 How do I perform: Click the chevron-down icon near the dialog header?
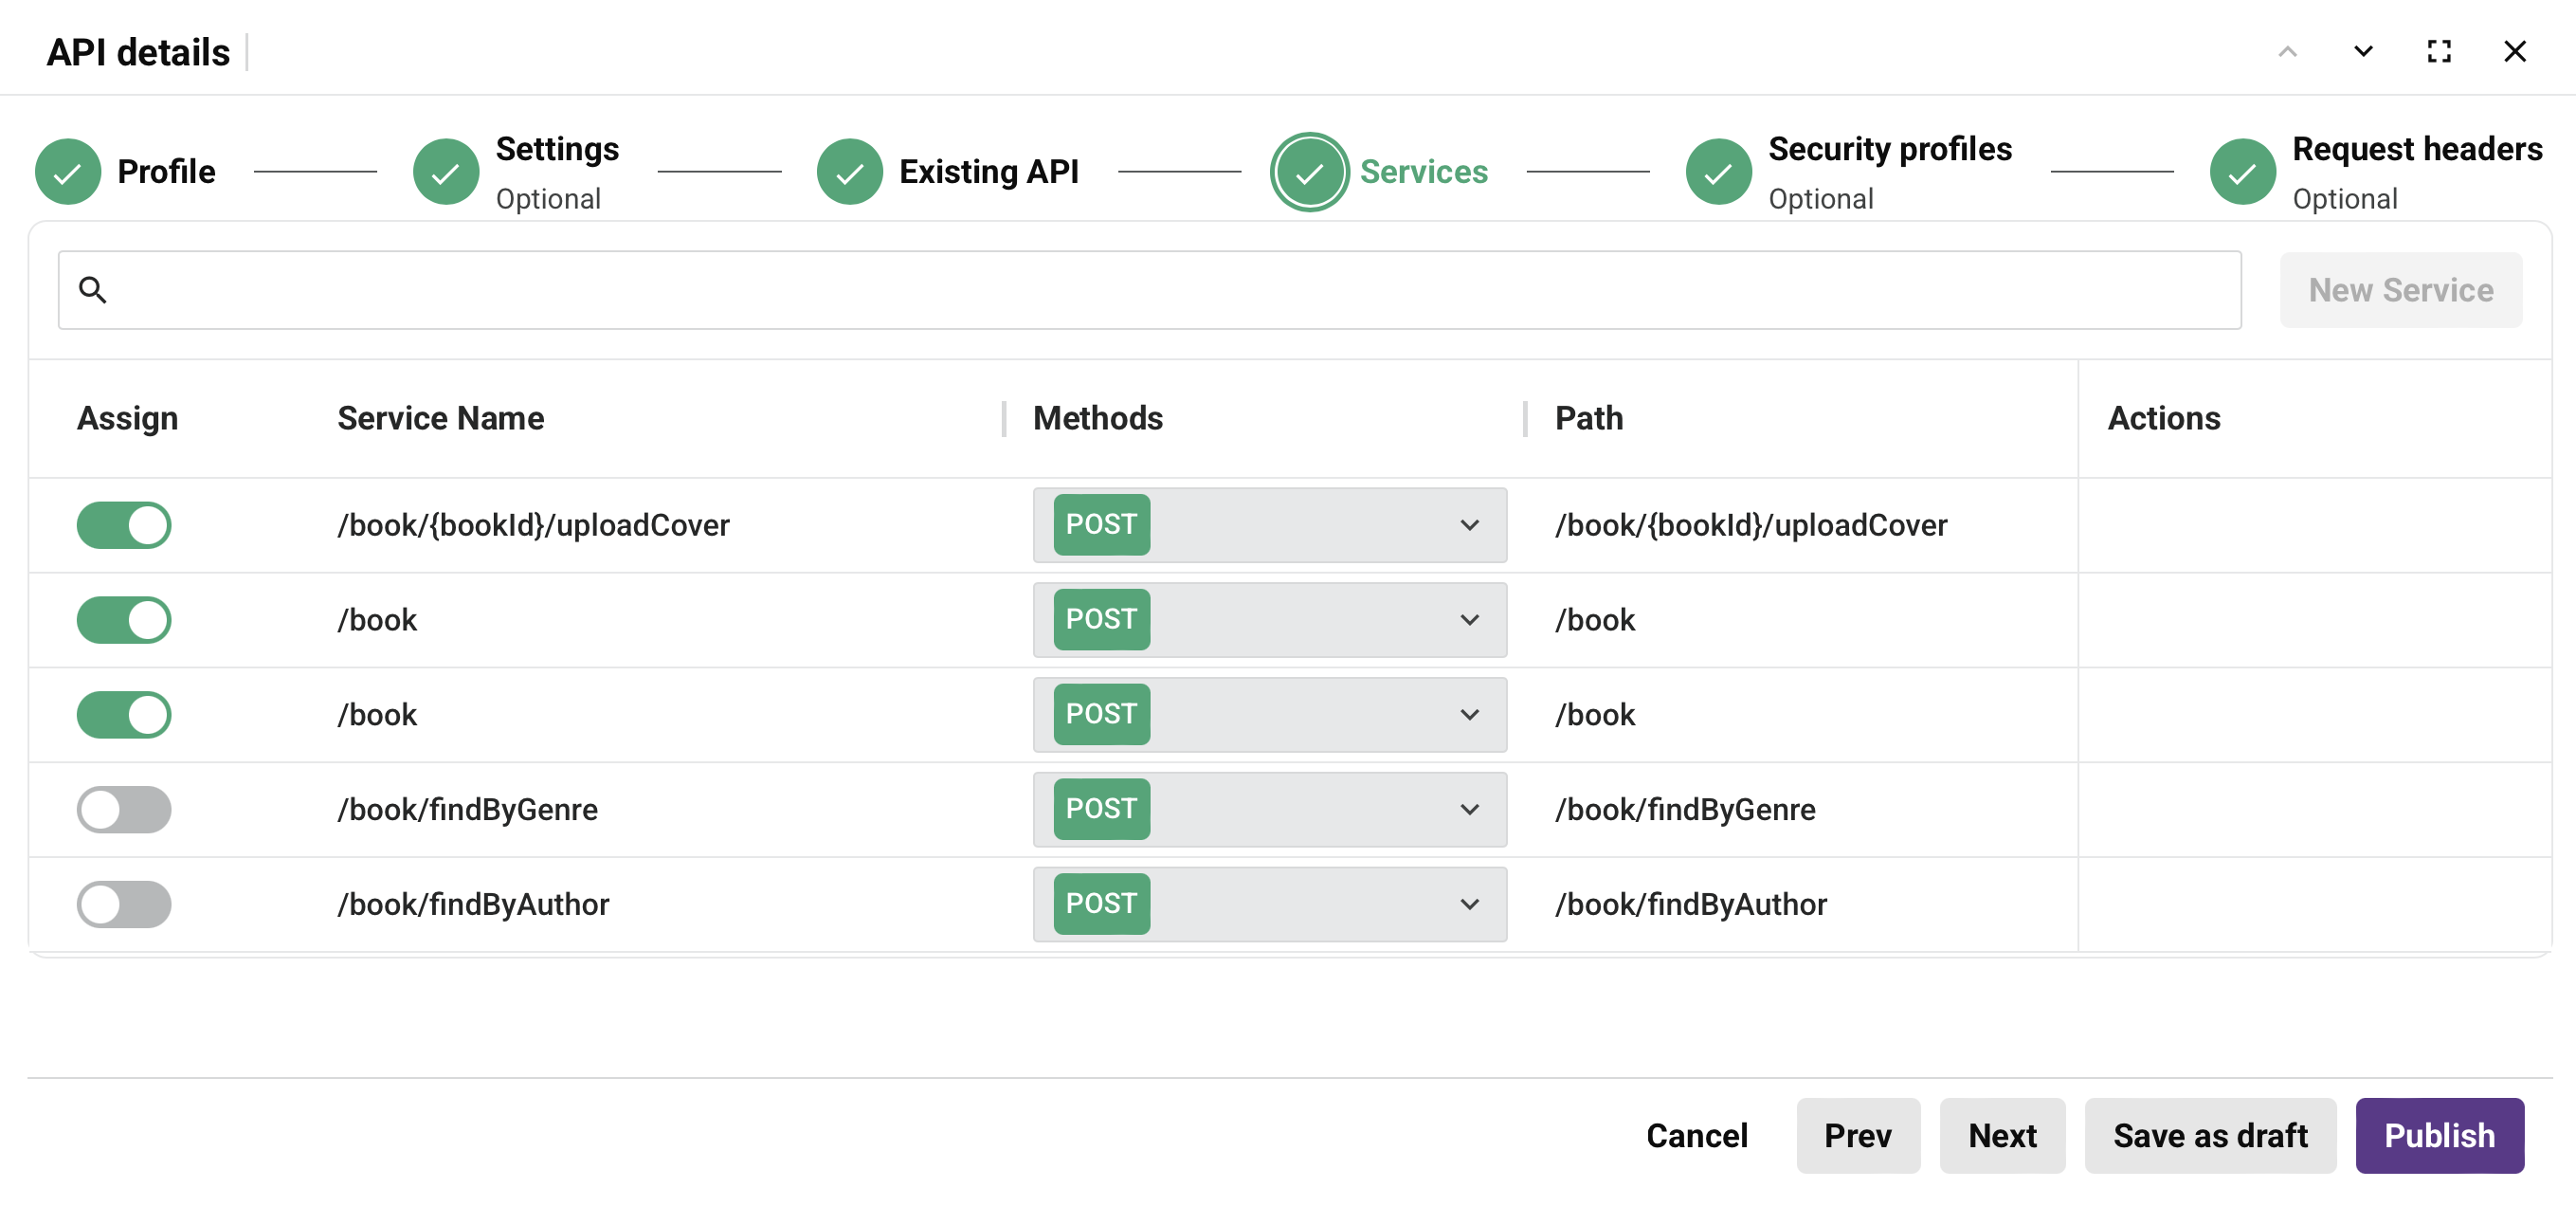tap(2362, 51)
